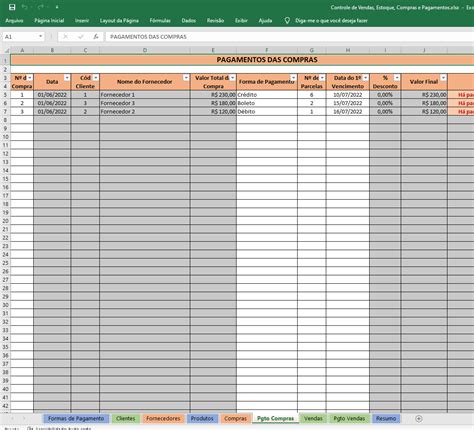This screenshot has height=430, width=474.
Task: Click the formula bar cancel X icon
Action: click(65, 37)
